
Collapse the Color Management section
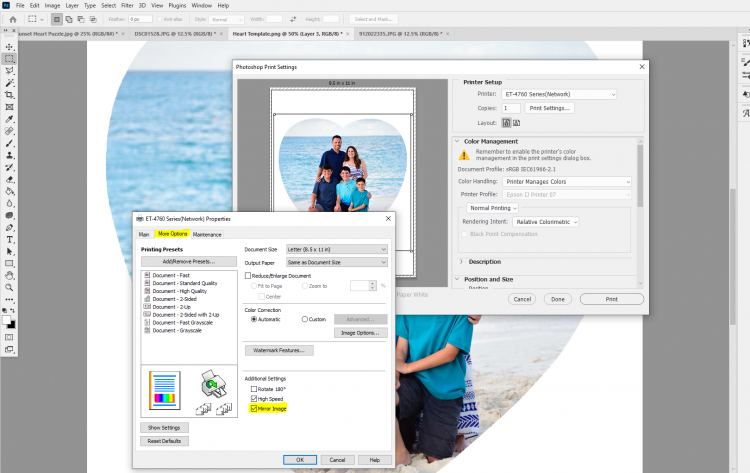click(x=457, y=141)
